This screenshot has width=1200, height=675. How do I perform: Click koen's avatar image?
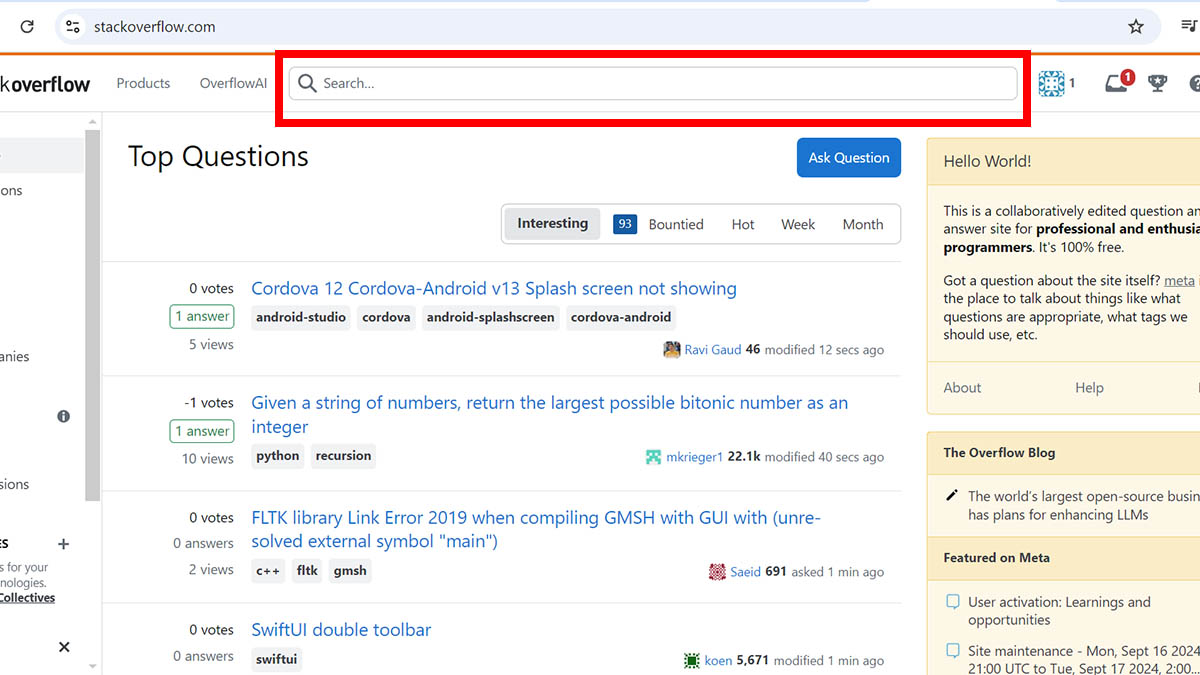coord(692,661)
